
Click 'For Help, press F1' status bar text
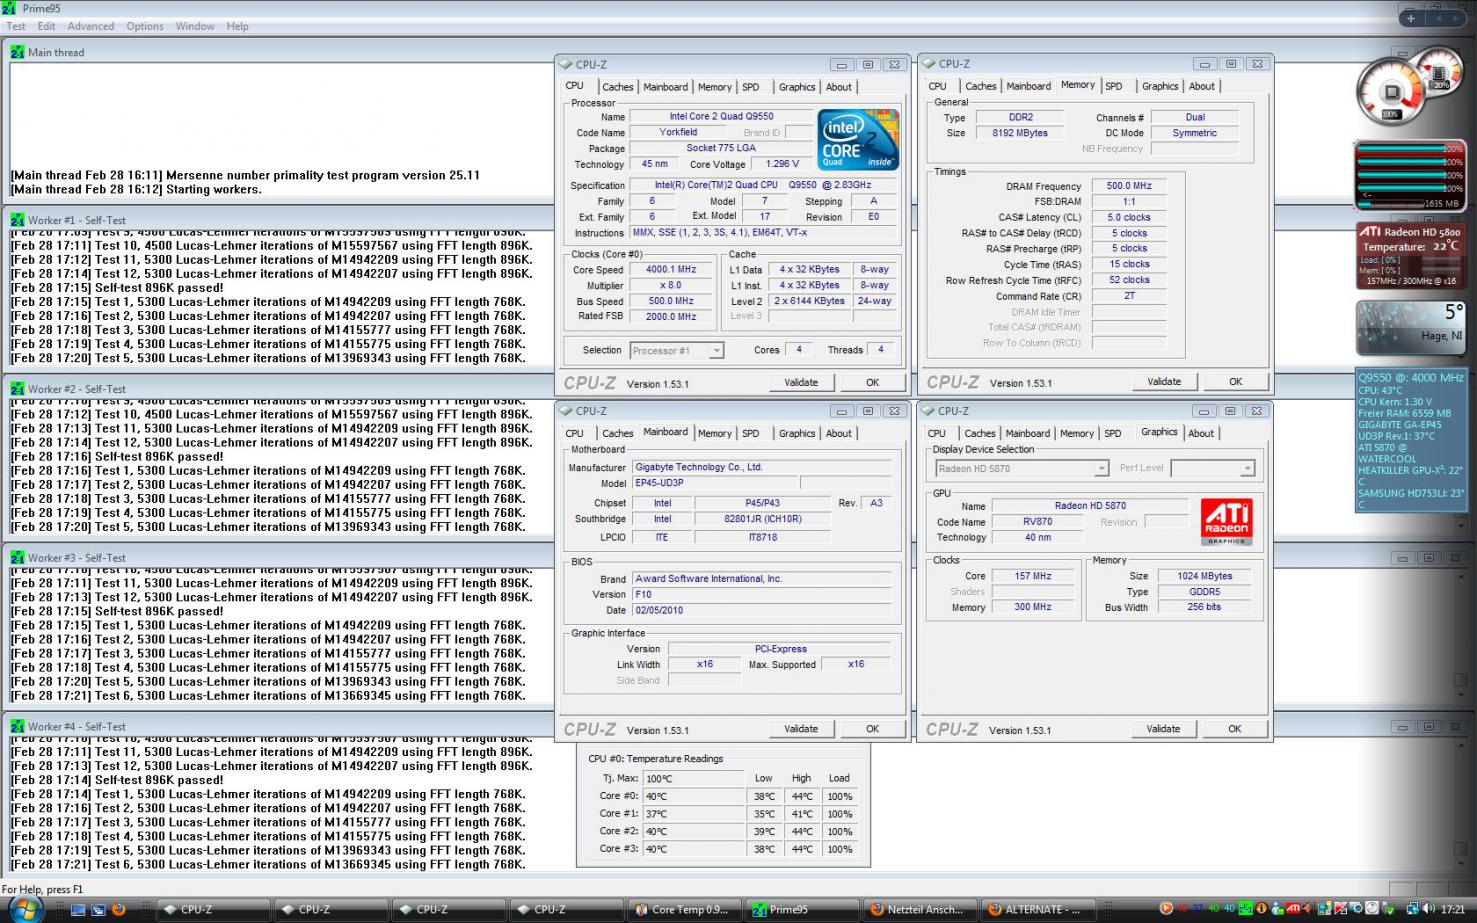tap(43, 889)
